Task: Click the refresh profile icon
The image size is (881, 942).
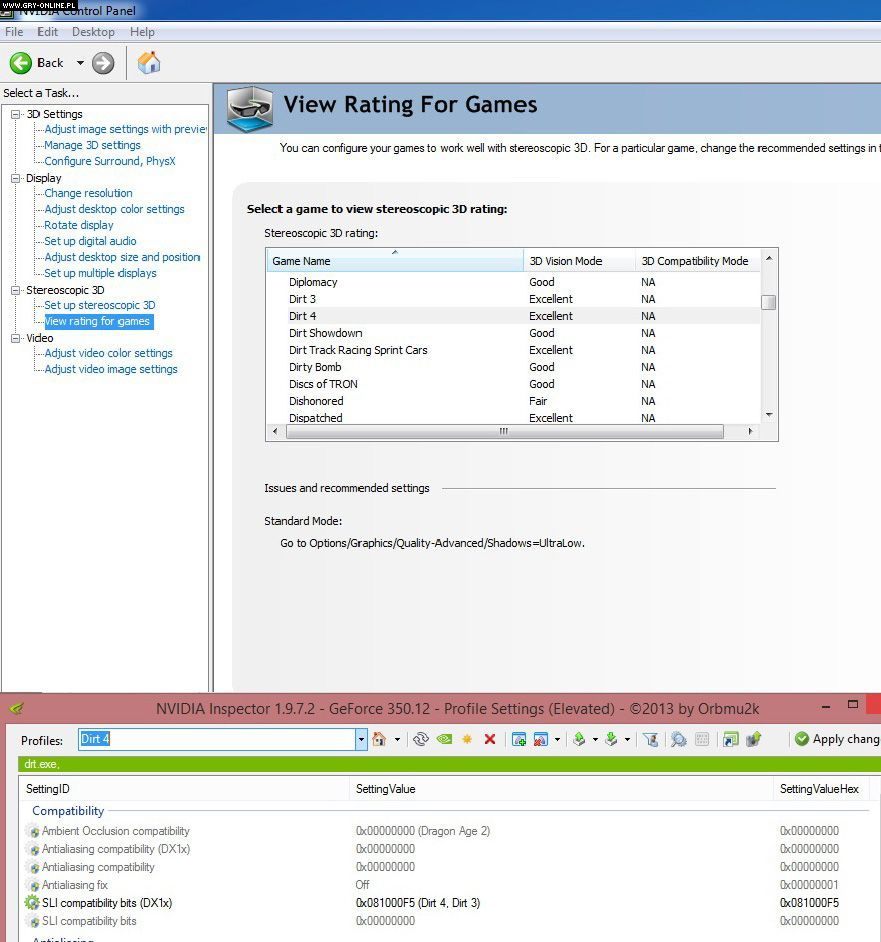Action: (x=421, y=739)
